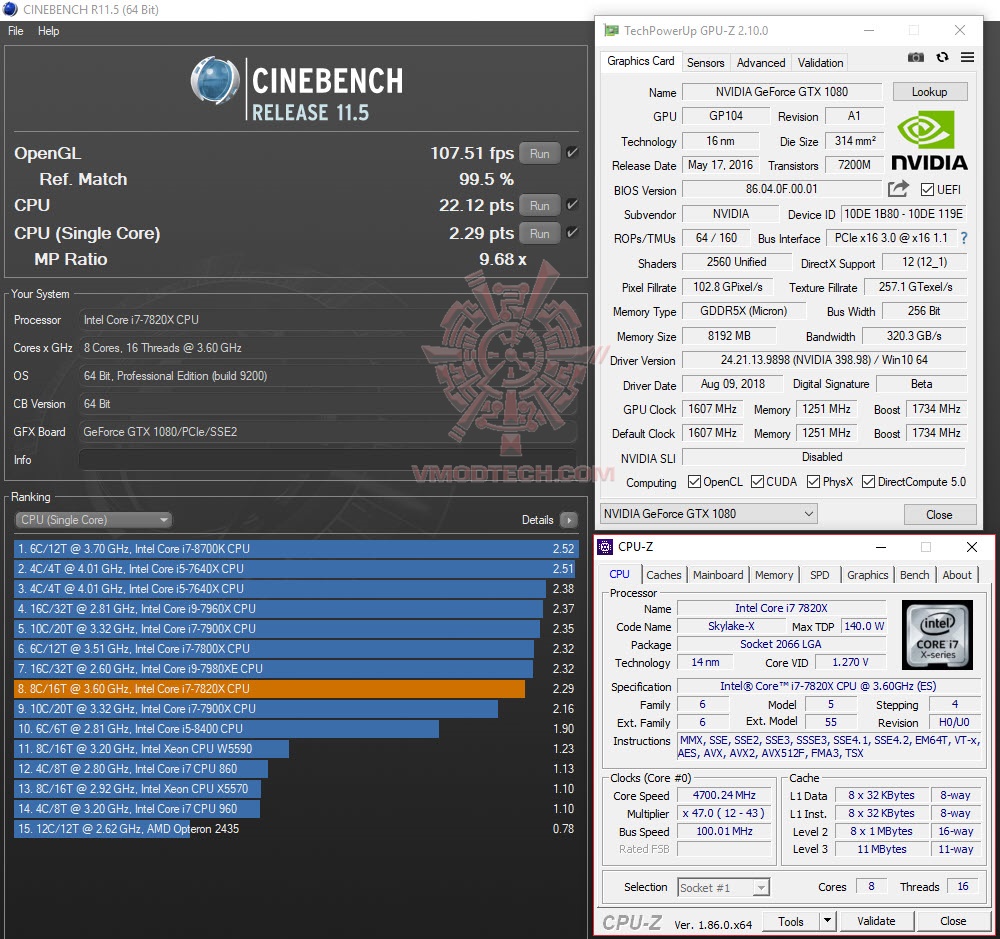
Task: Click the GFX Board GeForce GTX 1080 value
Action: point(327,431)
